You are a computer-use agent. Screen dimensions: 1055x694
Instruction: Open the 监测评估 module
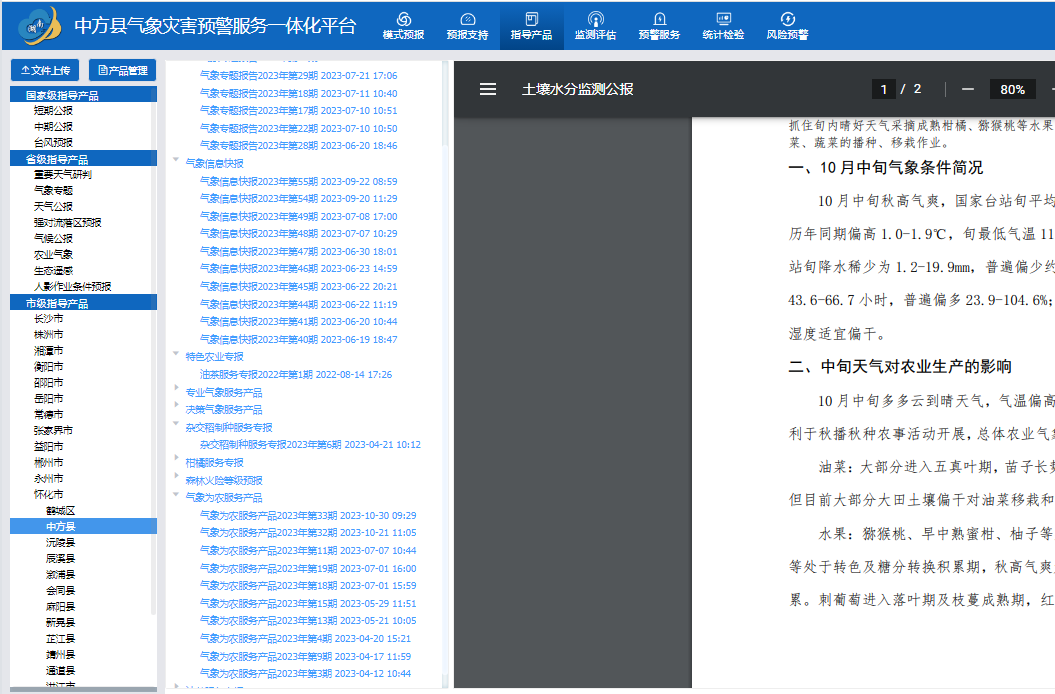(595, 26)
